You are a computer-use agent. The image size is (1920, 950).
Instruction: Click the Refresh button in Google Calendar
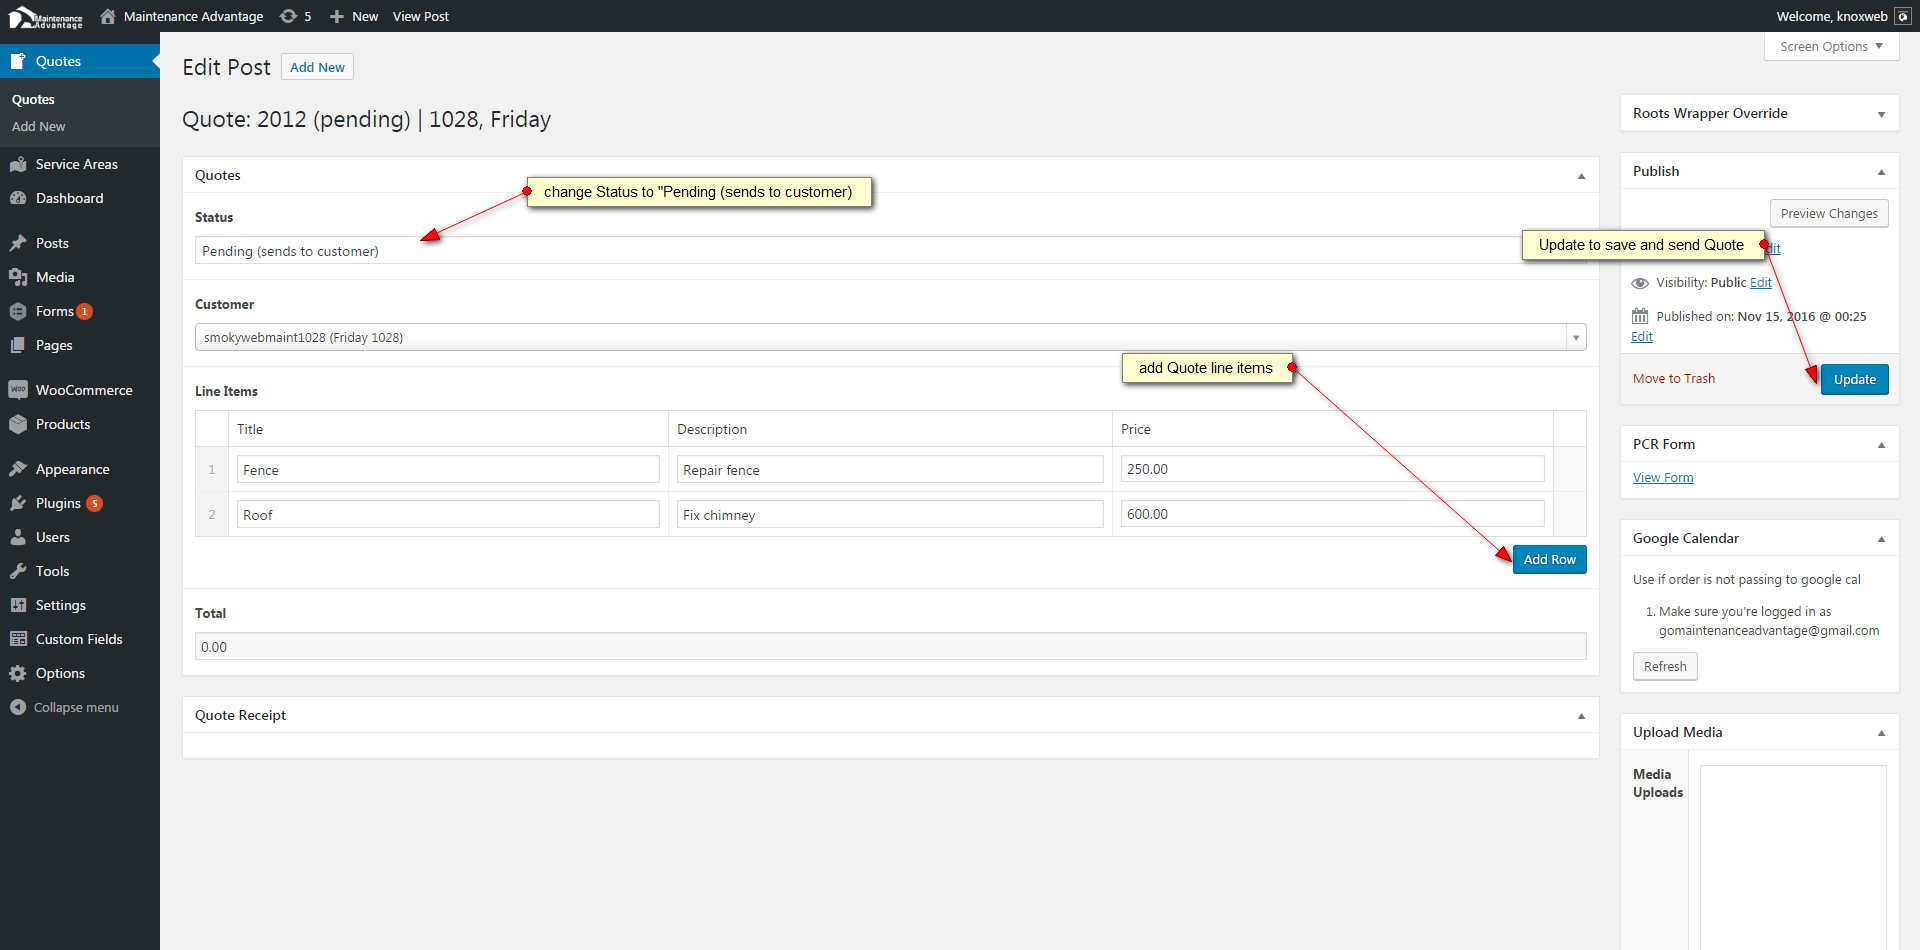(1665, 667)
